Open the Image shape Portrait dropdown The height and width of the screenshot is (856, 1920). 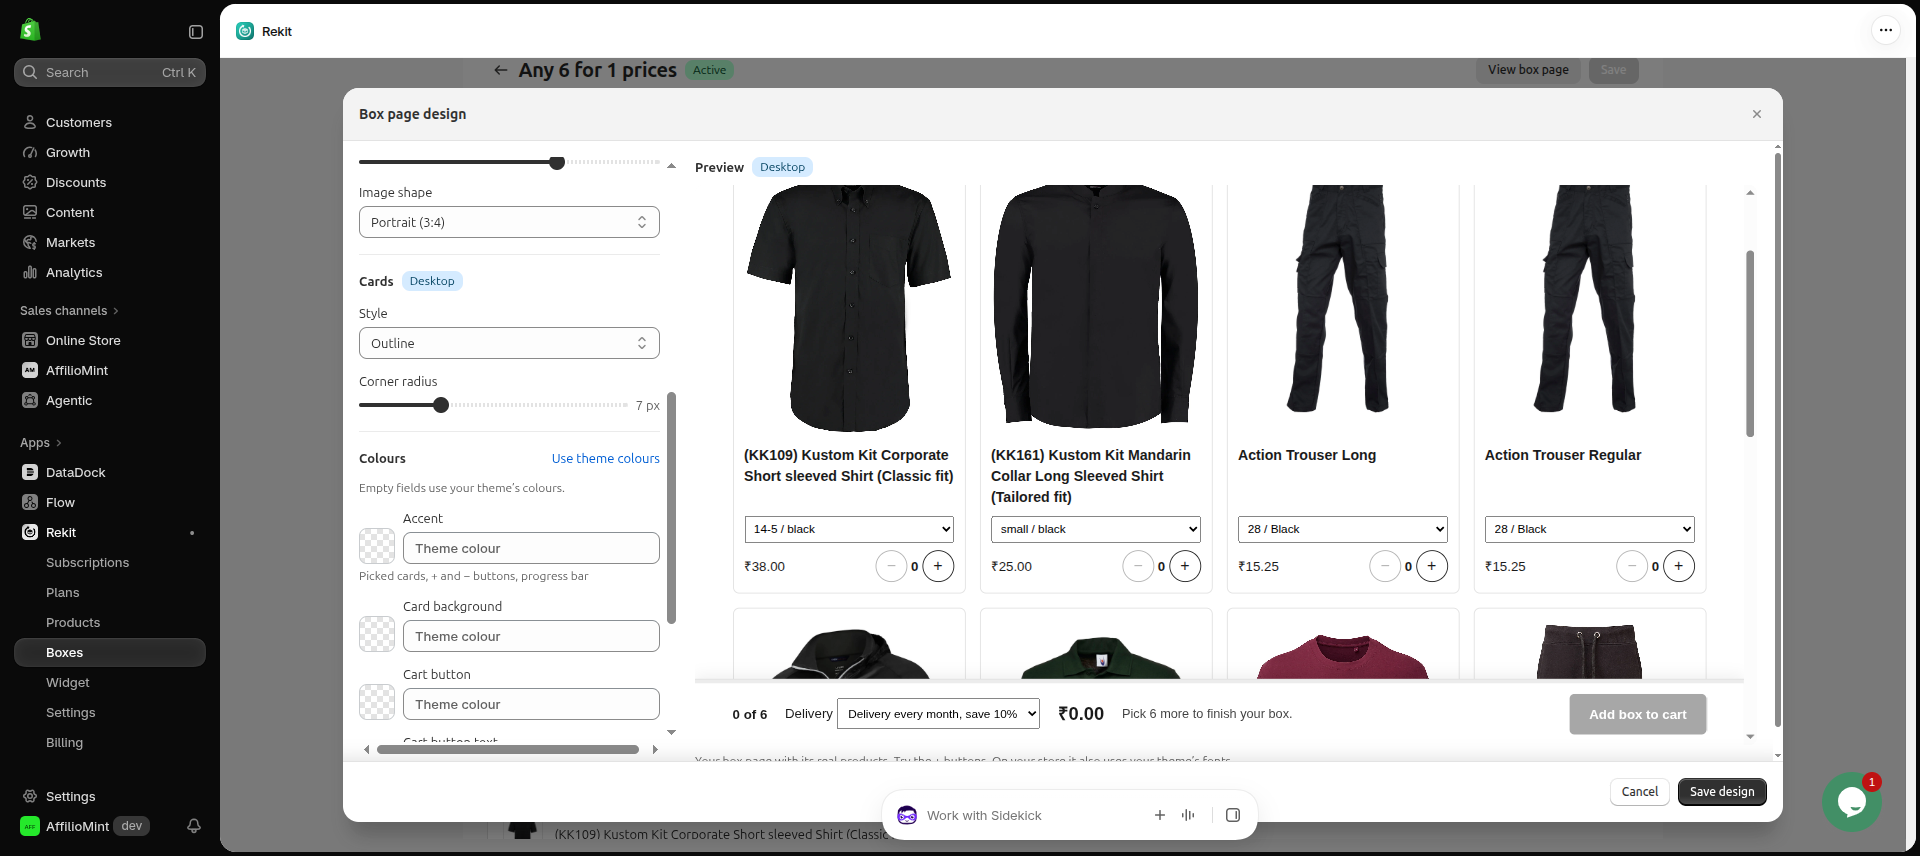509,222
